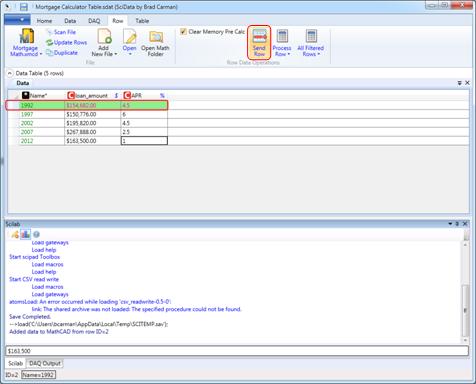Click the Process Row calculator icon

[282, 36]
